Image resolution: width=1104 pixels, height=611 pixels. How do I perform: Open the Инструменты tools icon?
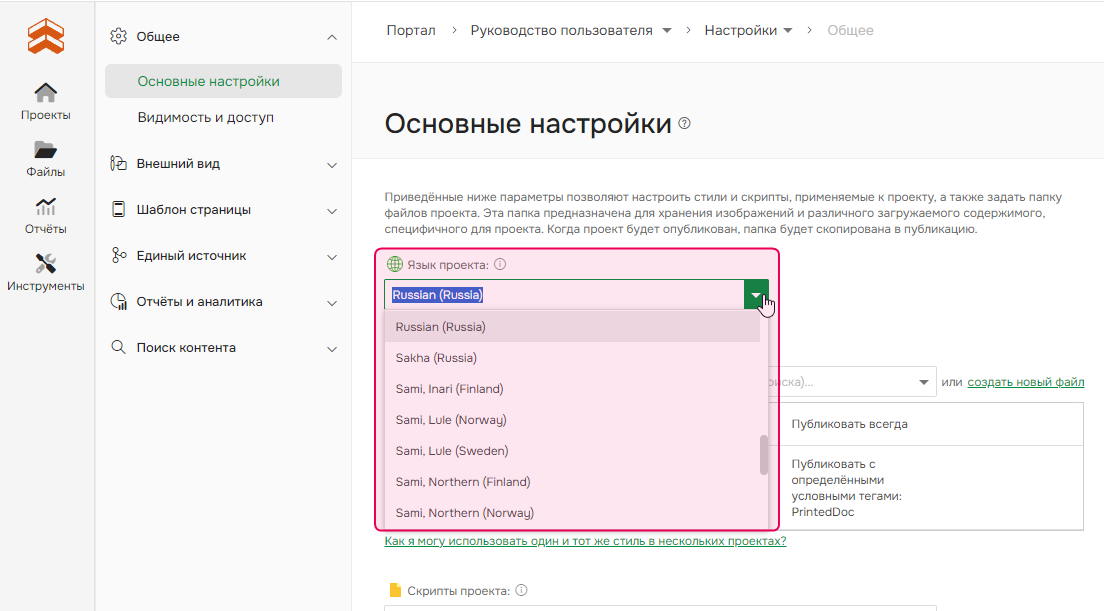(x=45, y=263)
